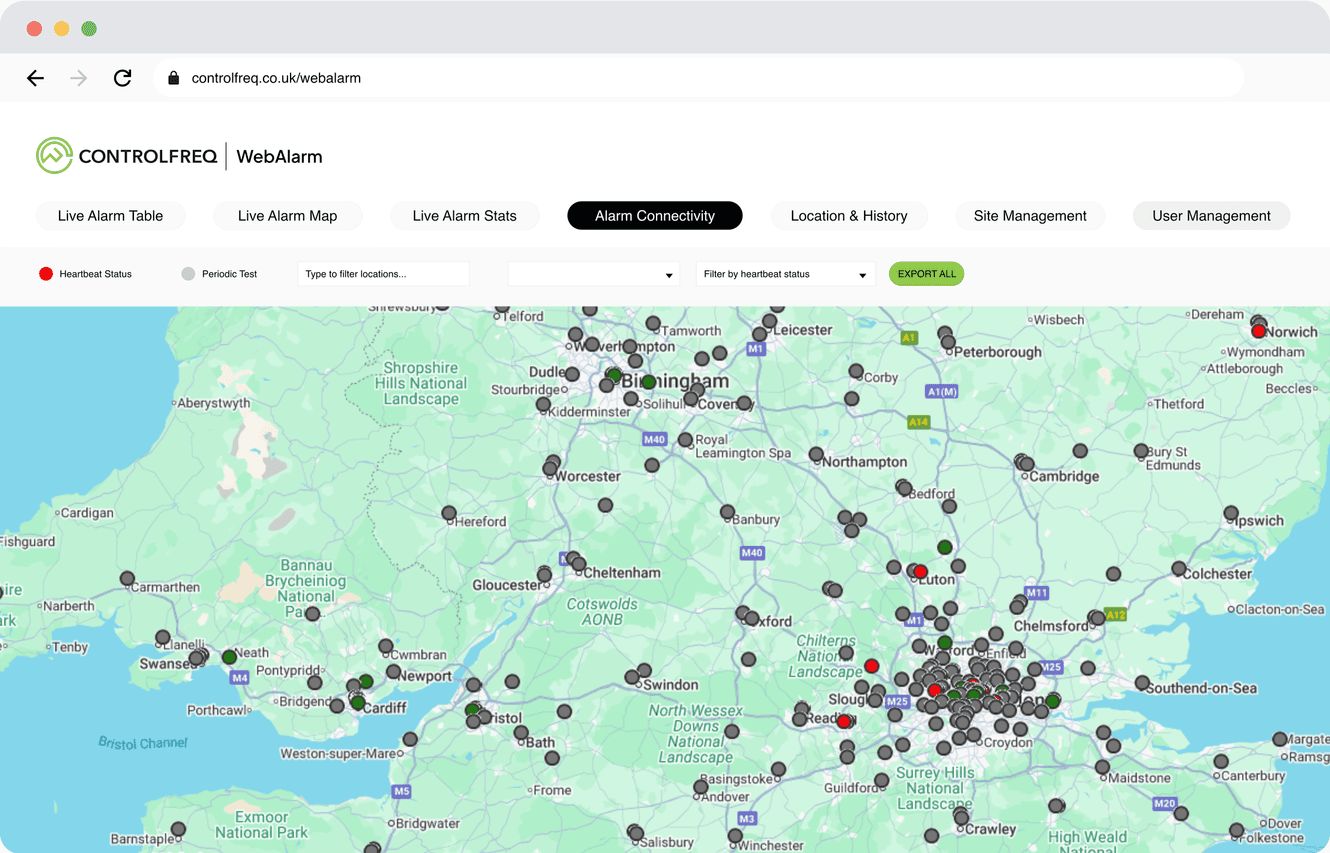The height and width of the screenshot is (853, 1330).
Task: Reload the WebAlarm page
Action: pyautogui.click(x=123, y=78)
